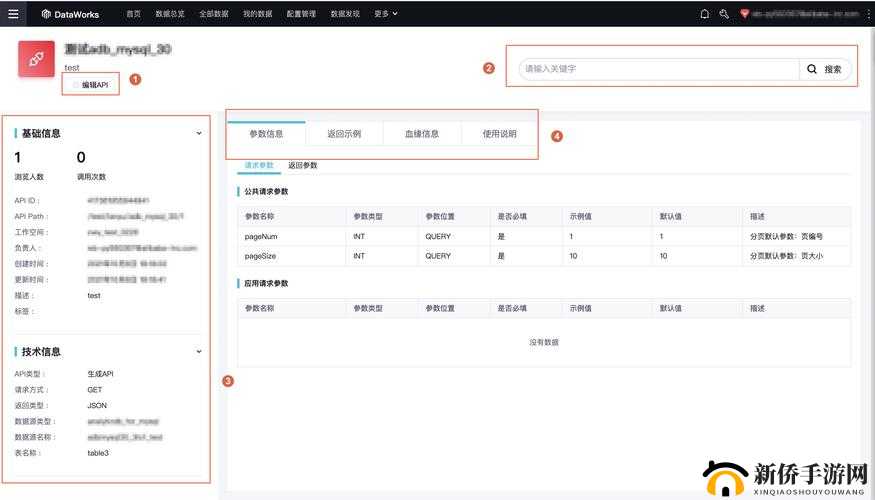Screen dimensions: 875x500
Task: Click the DataWorks logo
Action: pyautogui.click(x=70, y=14)
